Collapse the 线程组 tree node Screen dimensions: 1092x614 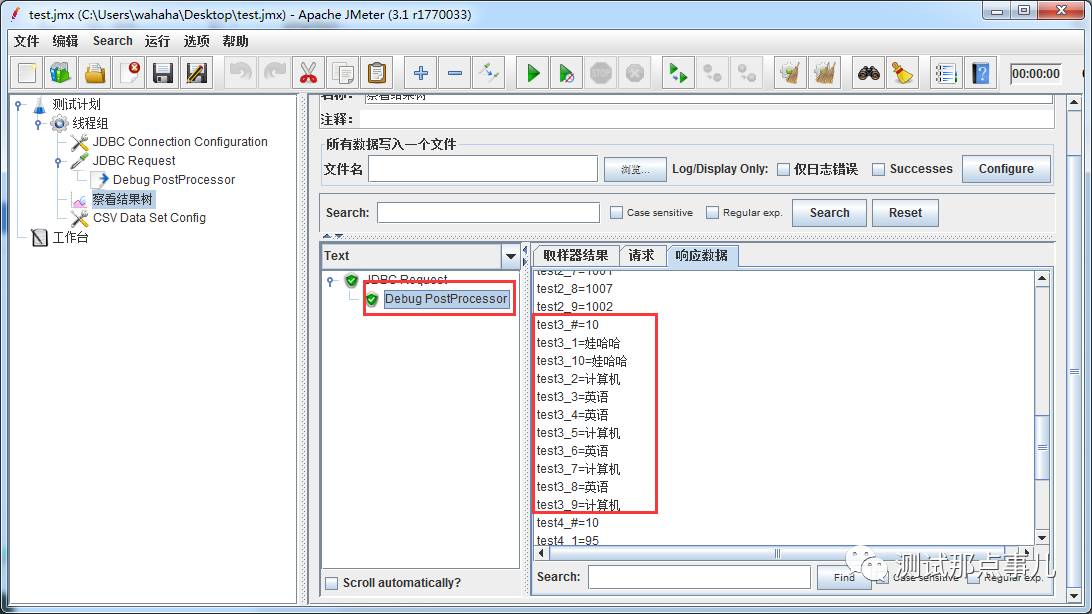(38, 124)
